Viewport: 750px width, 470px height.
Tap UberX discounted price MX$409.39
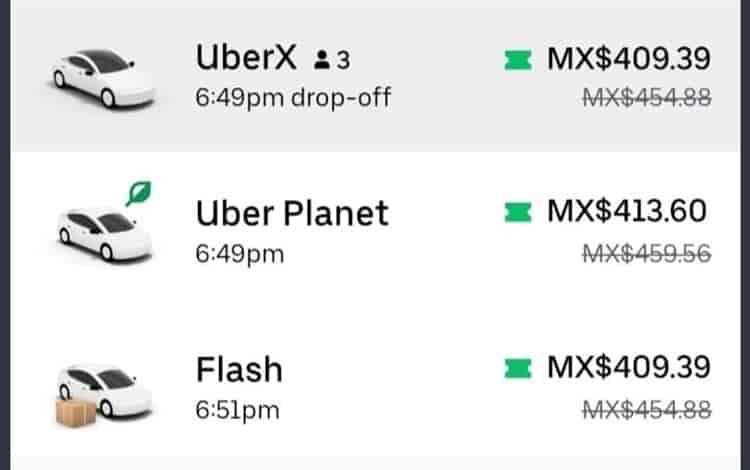pos(628,58)
